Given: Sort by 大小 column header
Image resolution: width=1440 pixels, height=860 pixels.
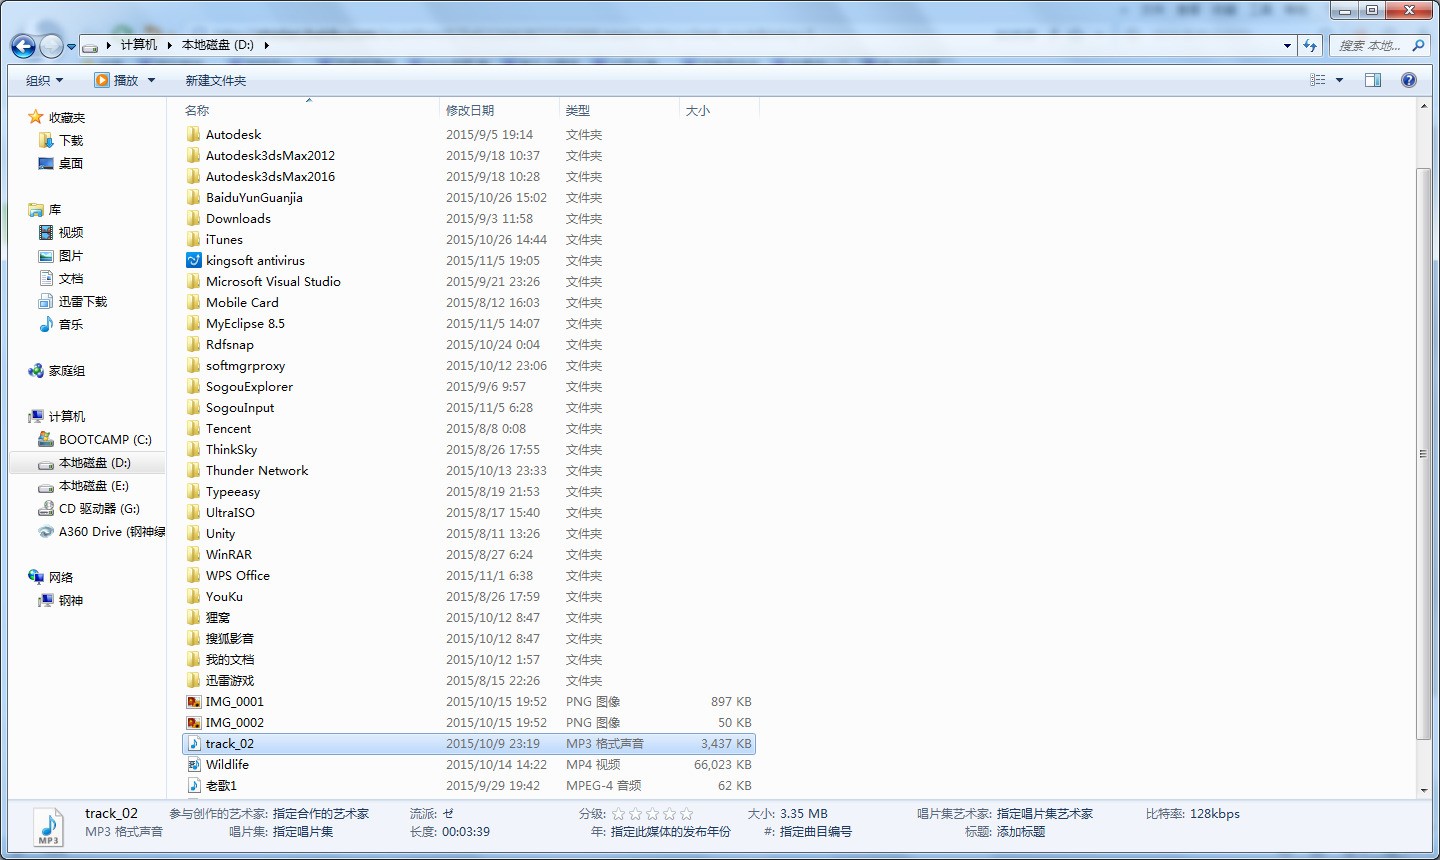Looking at the screenshot, I should [x=698, y=110].
